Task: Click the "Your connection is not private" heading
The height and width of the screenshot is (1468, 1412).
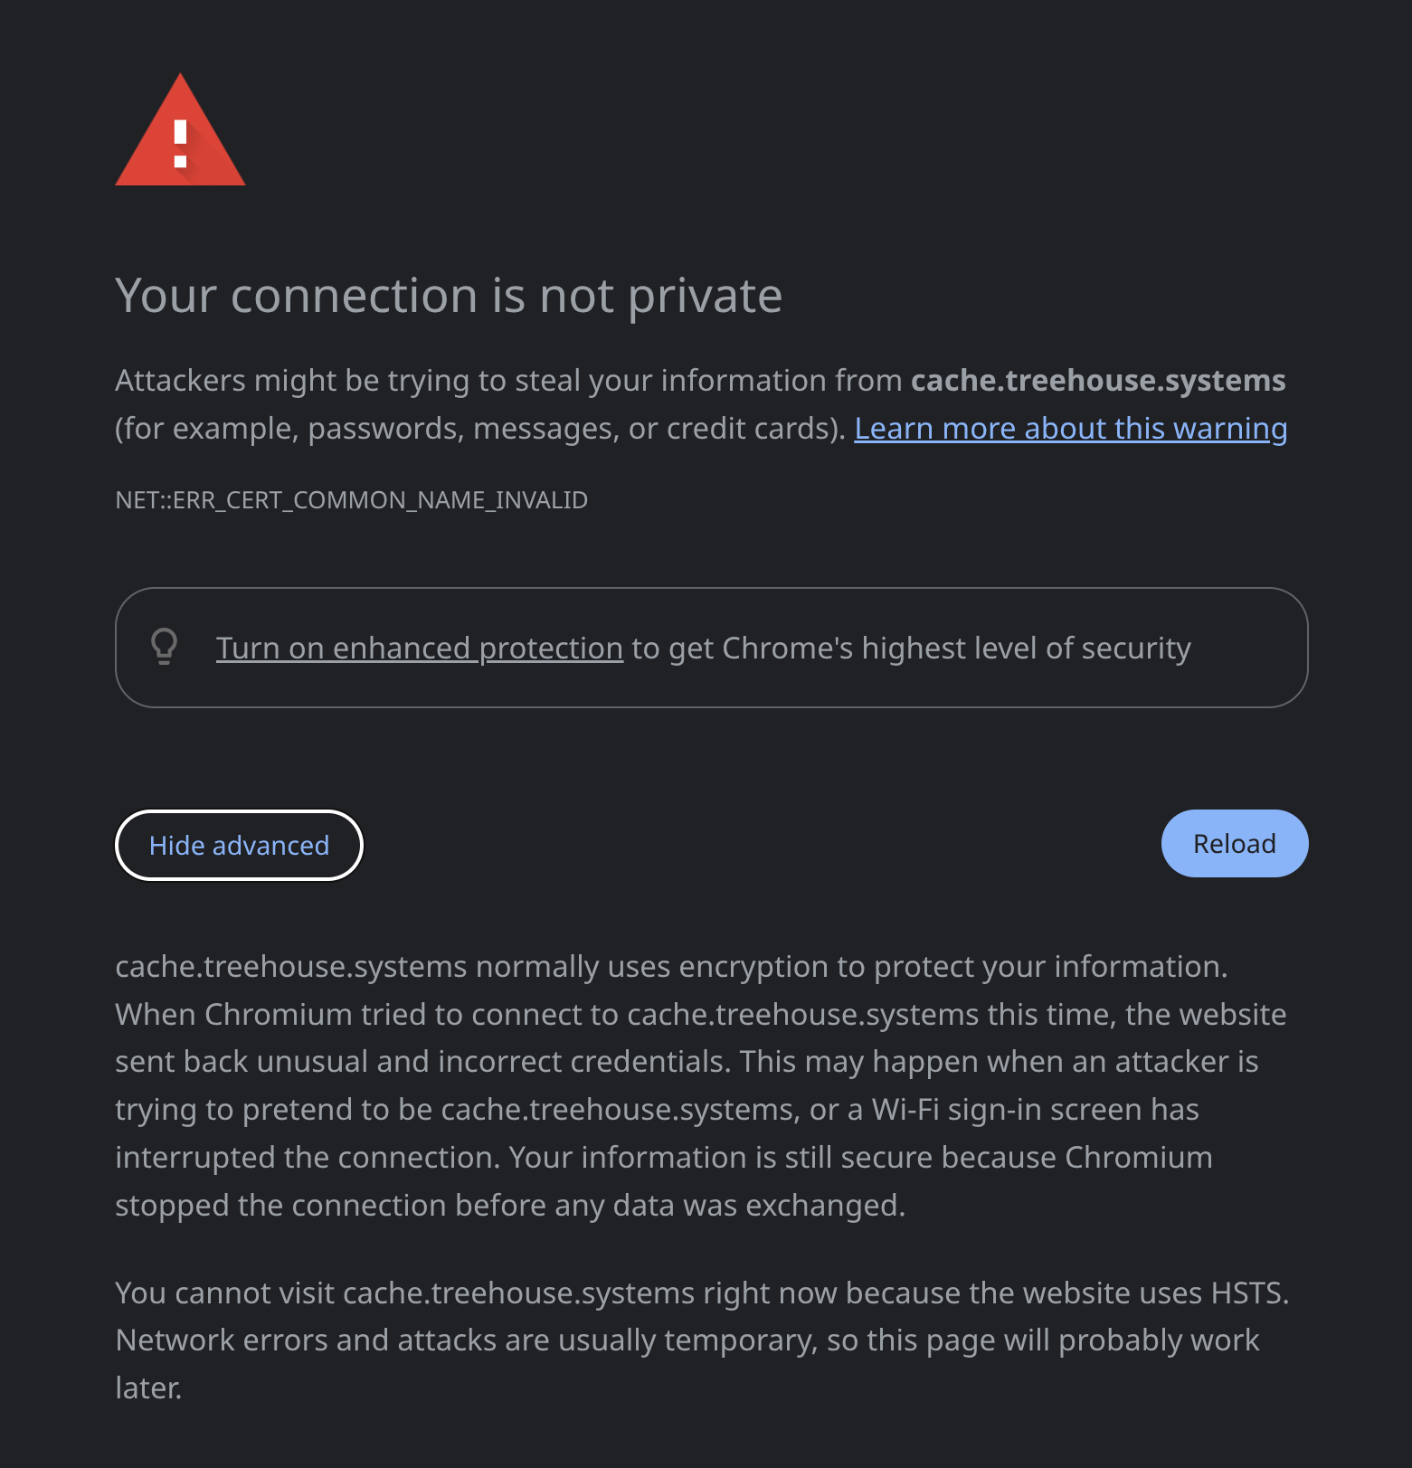Action: (x=448, y=296)
